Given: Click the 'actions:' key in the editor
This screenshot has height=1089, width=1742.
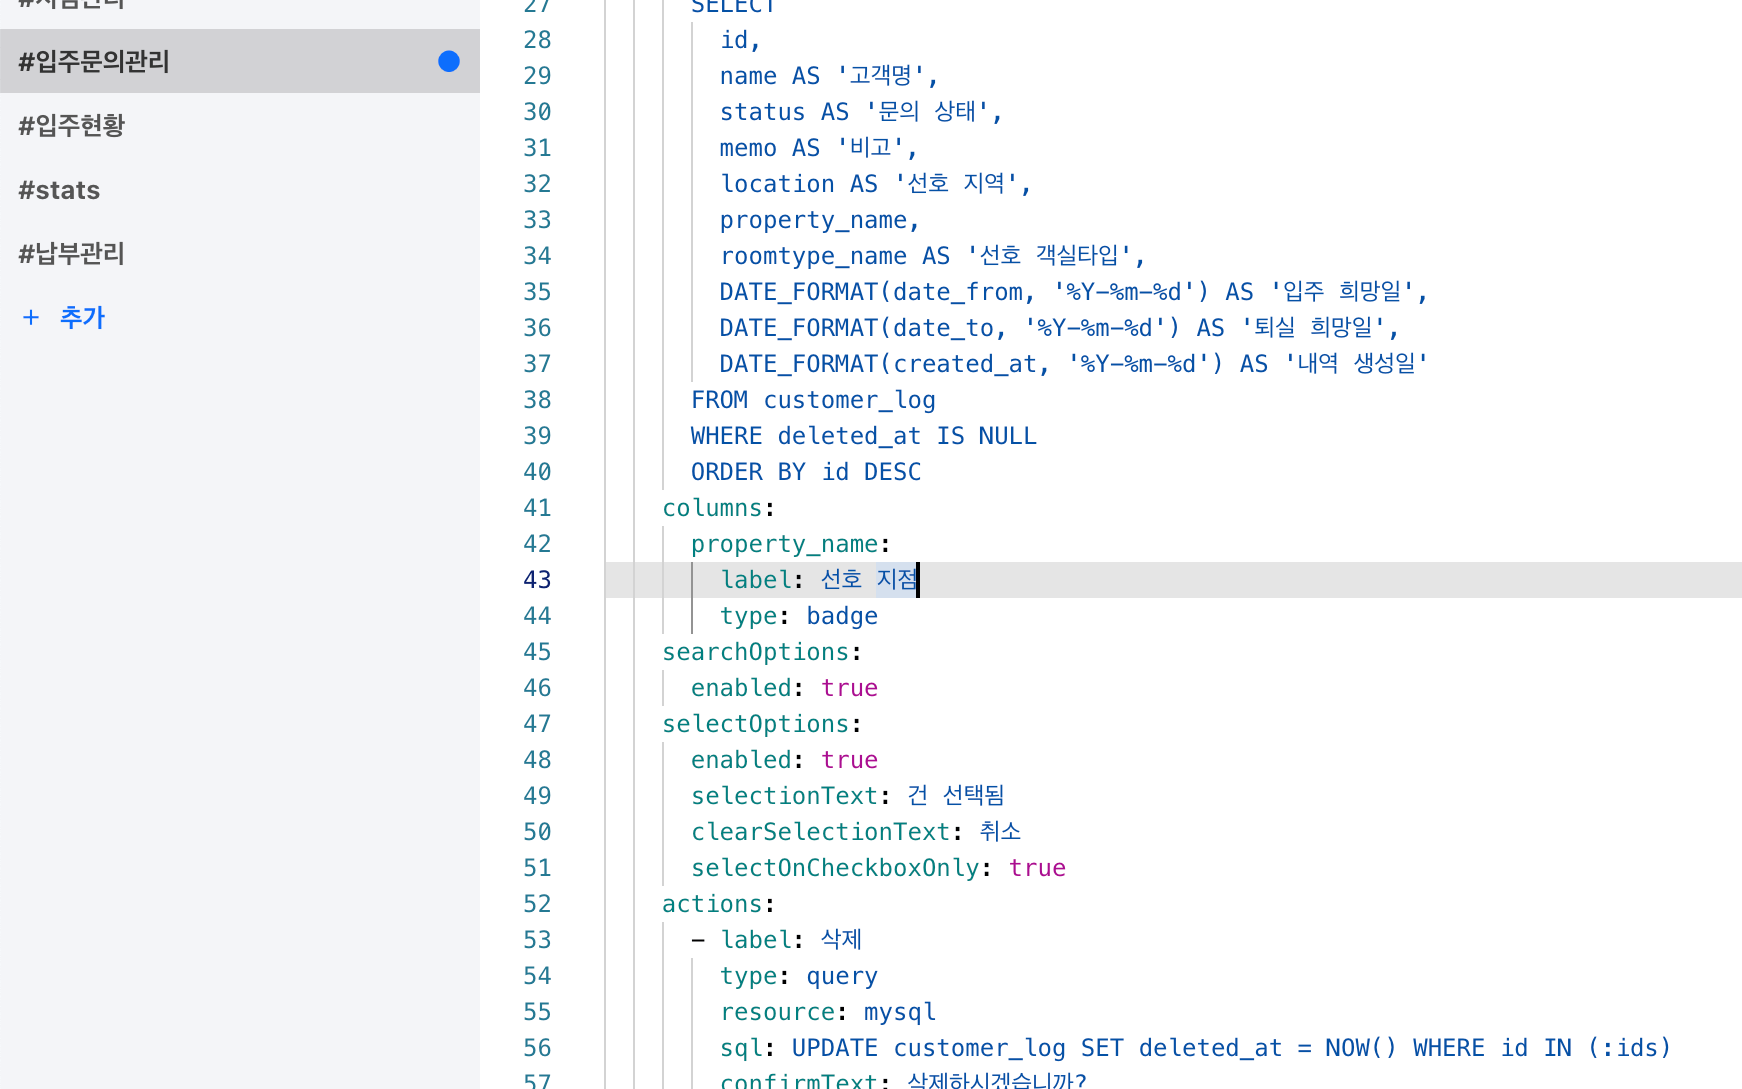Looking at the screenshot, I should 712,904.
